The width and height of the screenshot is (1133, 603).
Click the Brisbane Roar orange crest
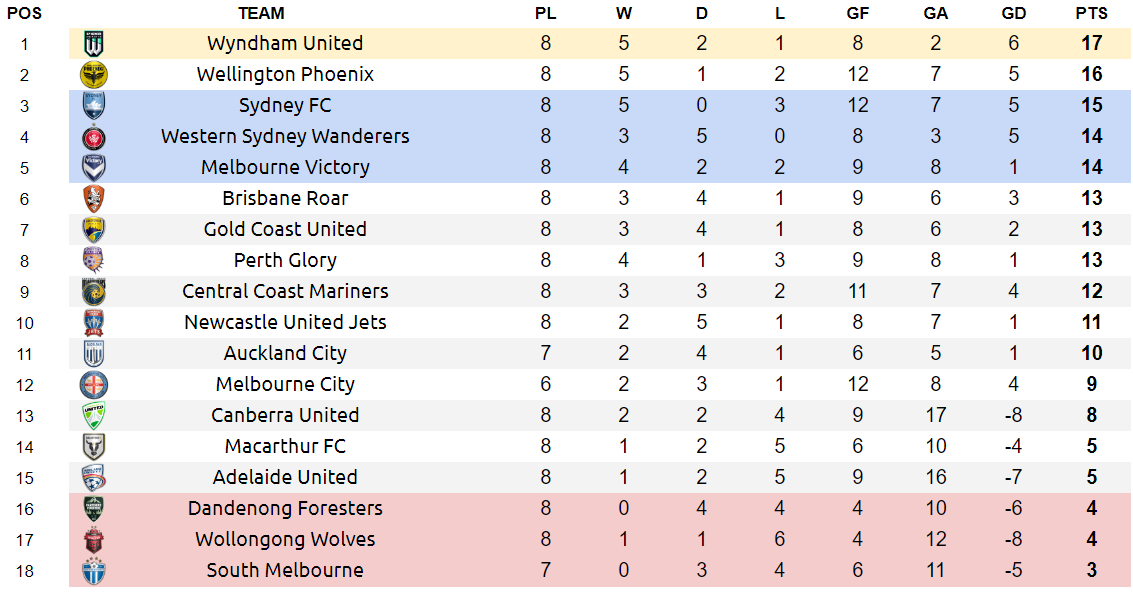point(94,198)
